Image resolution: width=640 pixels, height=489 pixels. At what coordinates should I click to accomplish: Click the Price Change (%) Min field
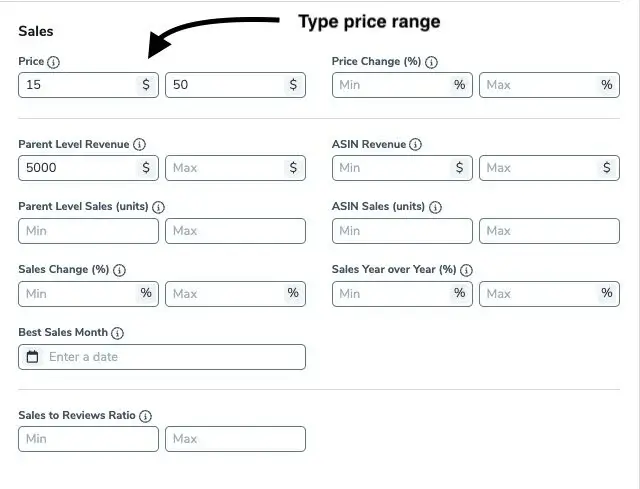(390, 85)
